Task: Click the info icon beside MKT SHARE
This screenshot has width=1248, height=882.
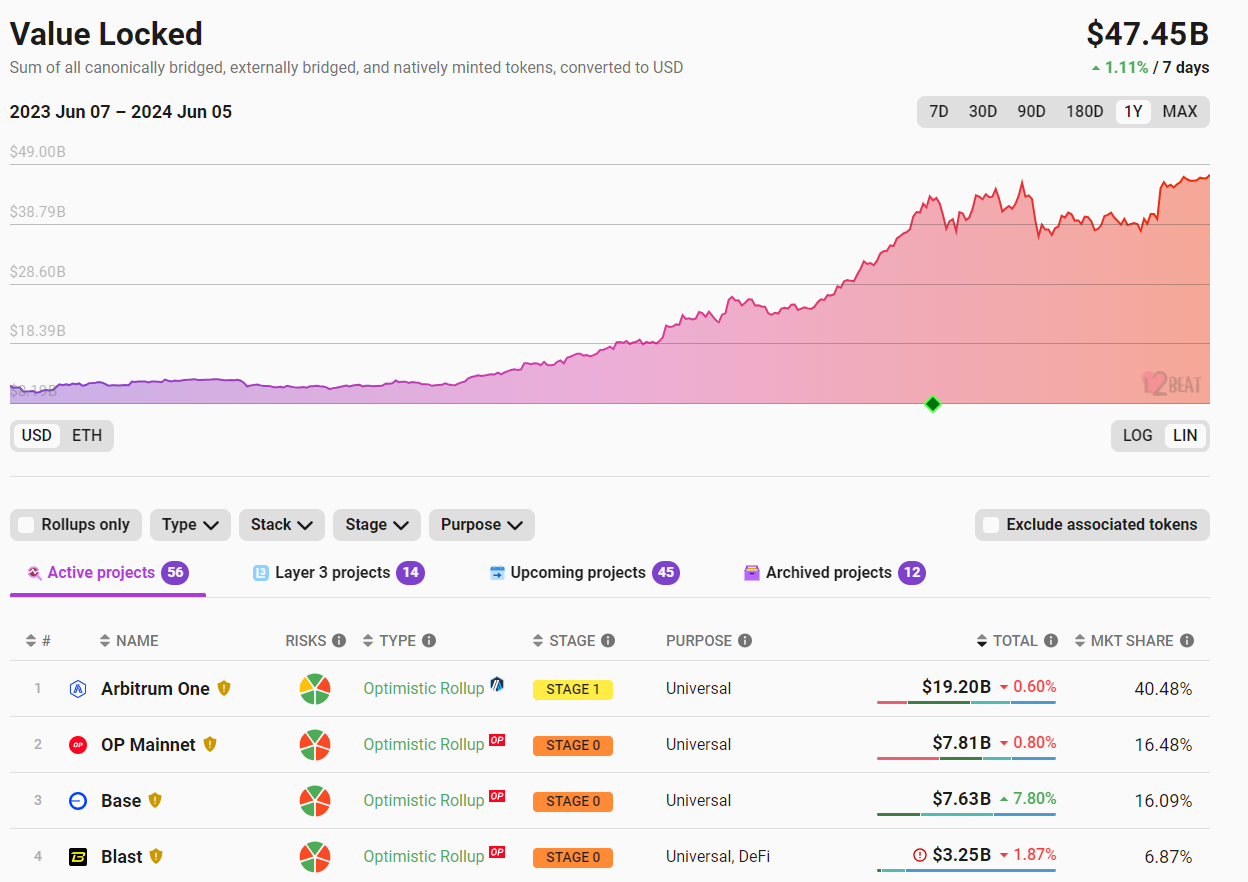Action: 1186,641
